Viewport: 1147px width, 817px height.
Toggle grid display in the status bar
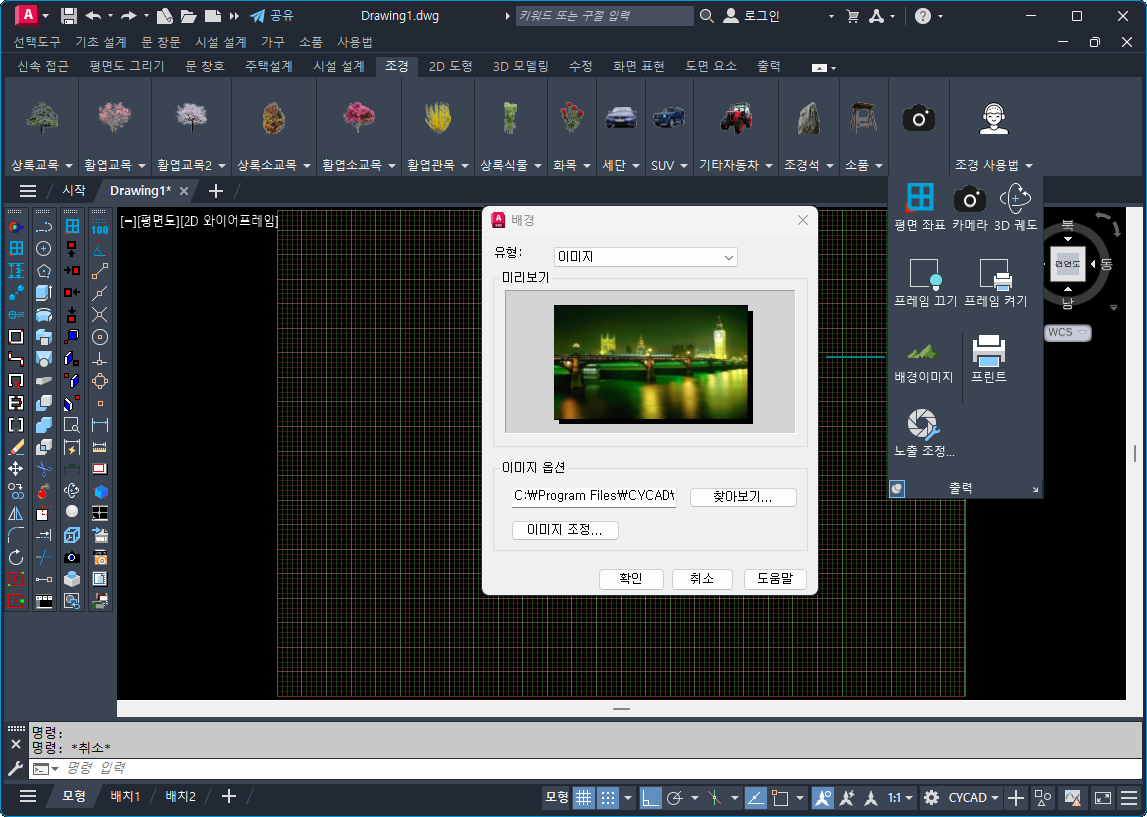[x=583, y=798]
